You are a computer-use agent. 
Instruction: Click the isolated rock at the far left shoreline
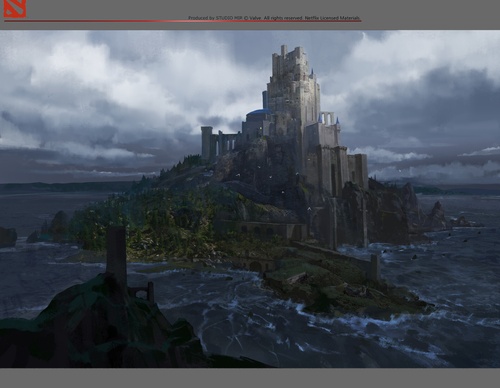coord(8,237)
